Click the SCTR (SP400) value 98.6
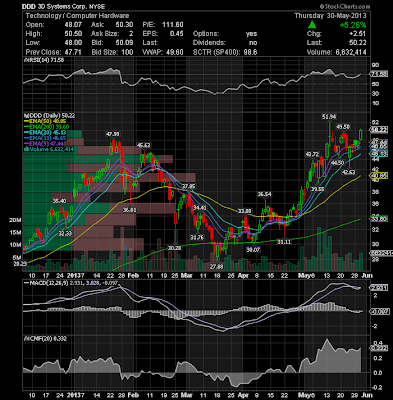Image resolution: width=393 pixels, height=400 pixels. coord(250,52)
